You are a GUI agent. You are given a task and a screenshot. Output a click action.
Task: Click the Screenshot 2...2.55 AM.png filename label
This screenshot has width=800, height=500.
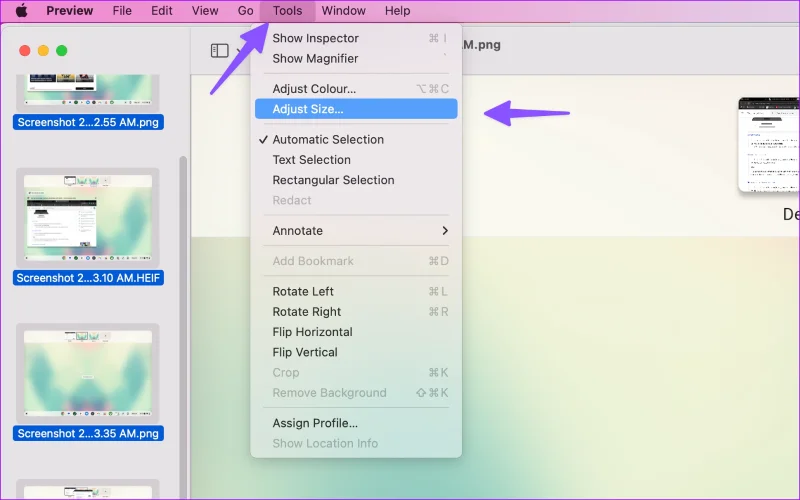pyautogui.click(x=88, y=122)
